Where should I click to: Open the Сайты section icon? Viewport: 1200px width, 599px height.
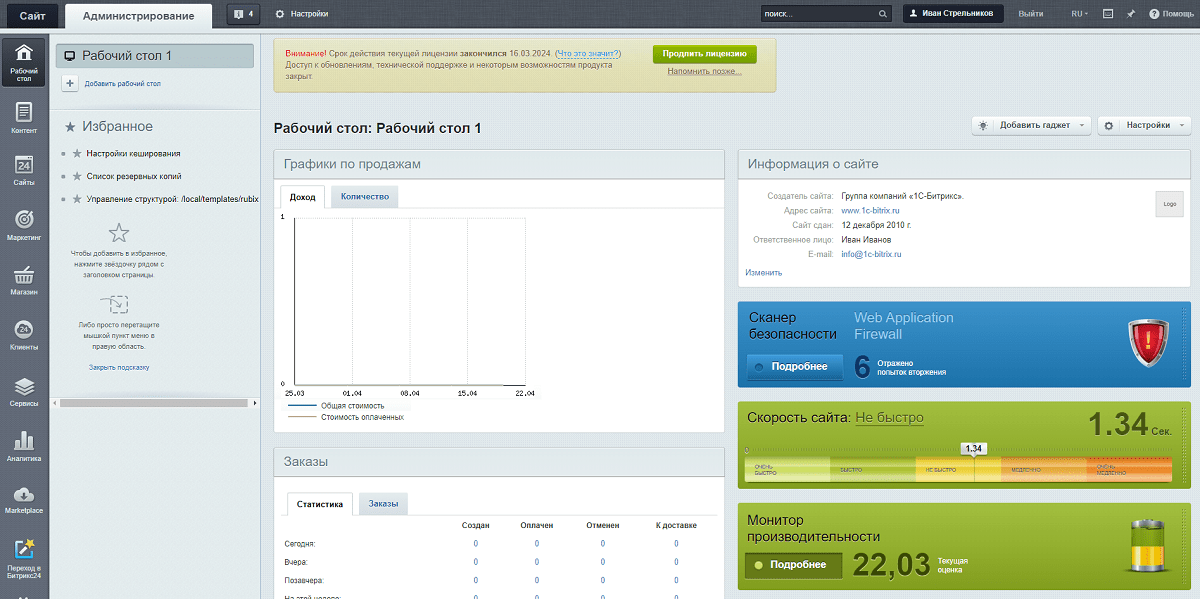click(x=24, y=170)
